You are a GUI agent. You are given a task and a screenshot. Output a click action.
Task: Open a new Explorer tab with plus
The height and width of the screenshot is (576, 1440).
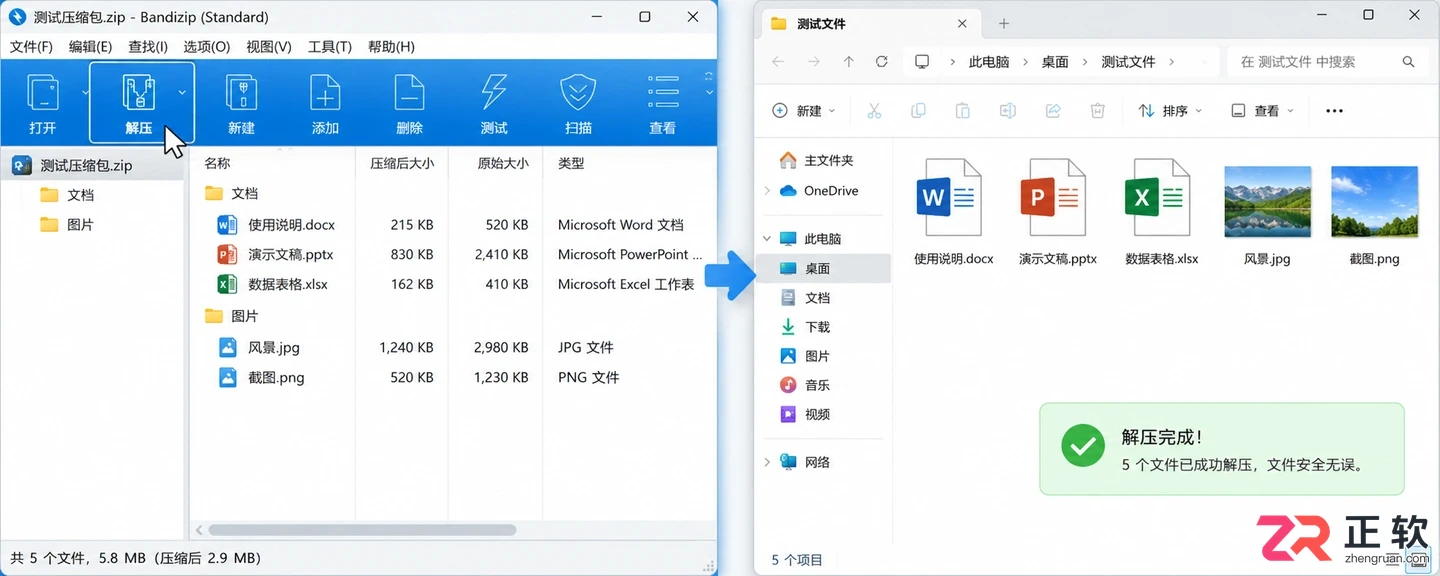point(1004,24)
